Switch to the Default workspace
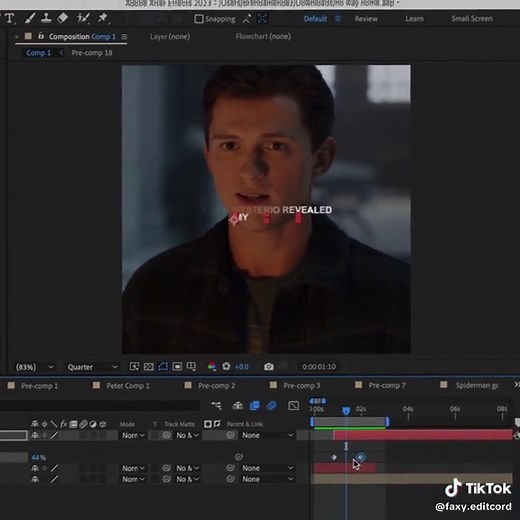This screenshot has height=520, width=520. click(x=315, y=19)
